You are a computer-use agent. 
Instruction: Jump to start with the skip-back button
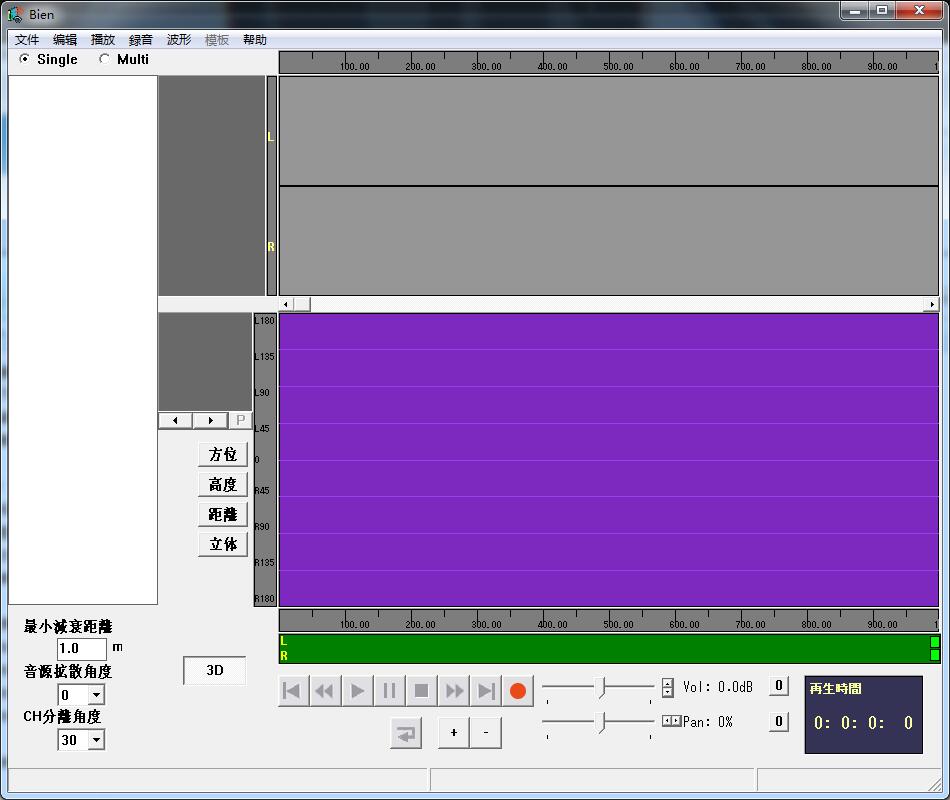292,690
